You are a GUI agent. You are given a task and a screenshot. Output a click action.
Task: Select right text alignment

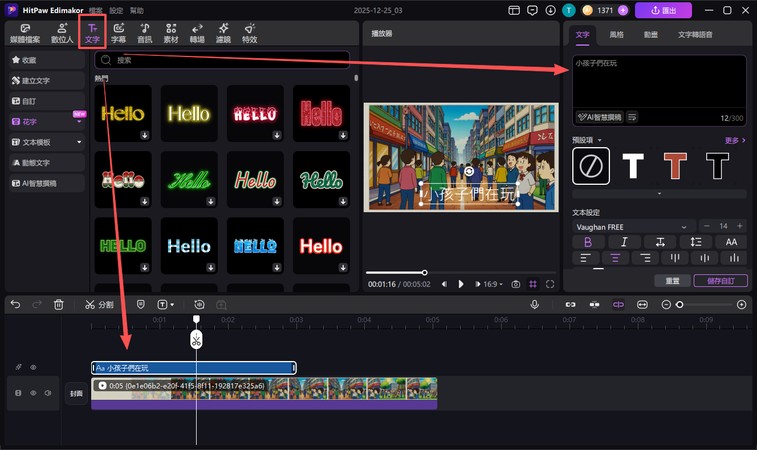tap(645, 258)
